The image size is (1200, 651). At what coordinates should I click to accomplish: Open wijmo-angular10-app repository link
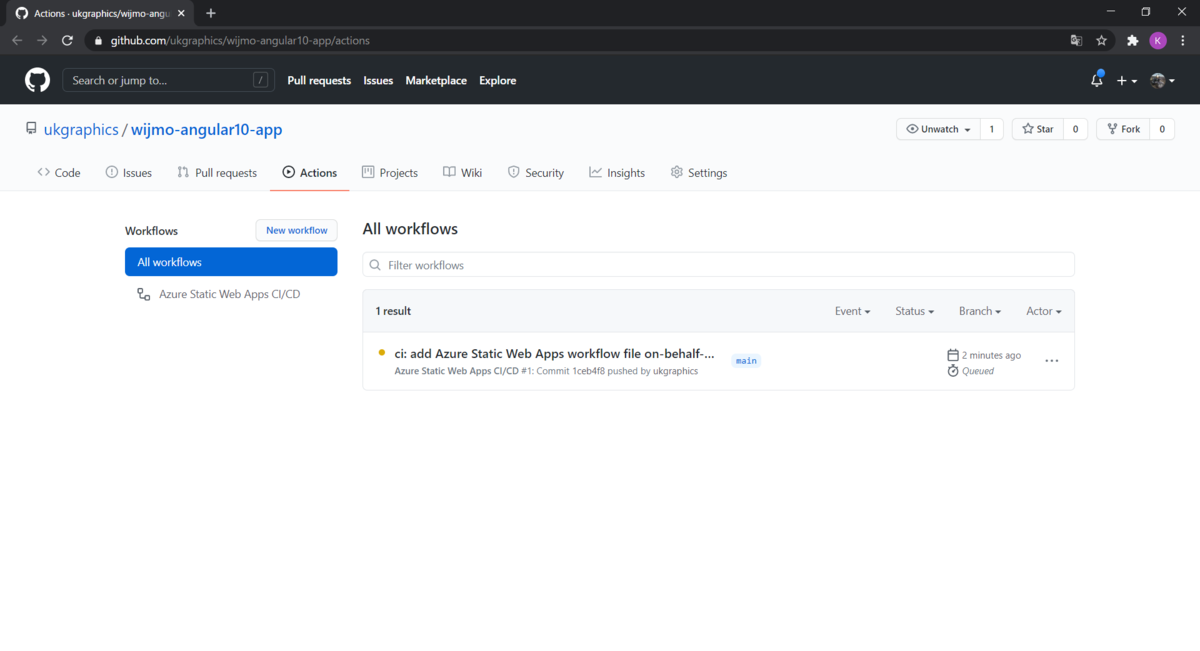click(x=207, y=130)
